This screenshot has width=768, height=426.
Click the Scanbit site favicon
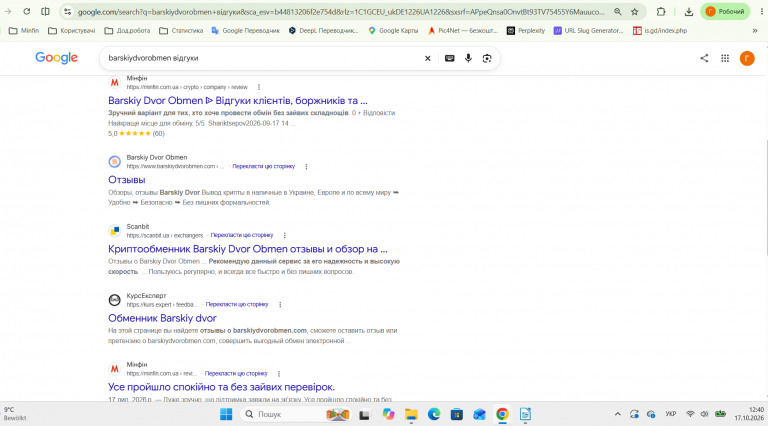114,231
